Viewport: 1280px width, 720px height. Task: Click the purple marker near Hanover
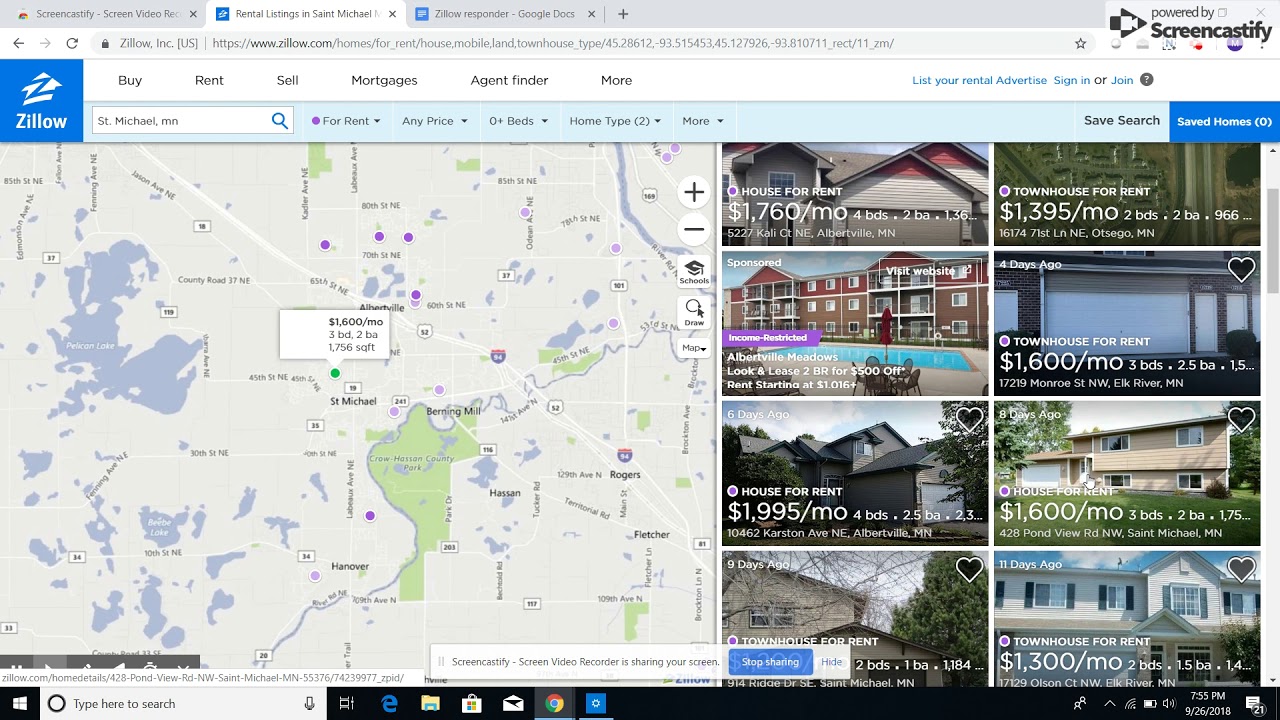(x=315, y=576)
